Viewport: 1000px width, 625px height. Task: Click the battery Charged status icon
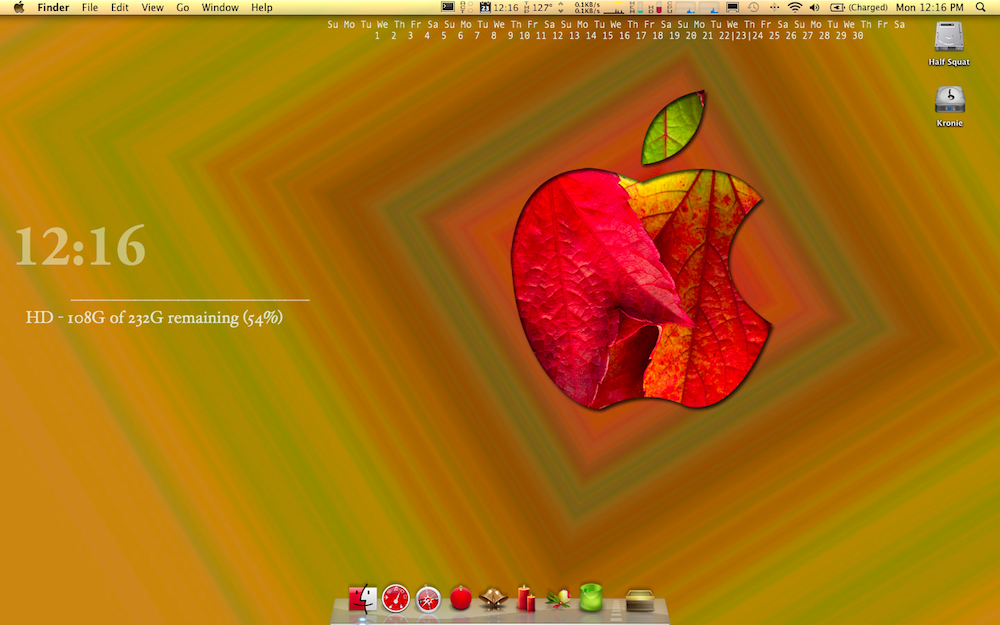coord(858,7)
